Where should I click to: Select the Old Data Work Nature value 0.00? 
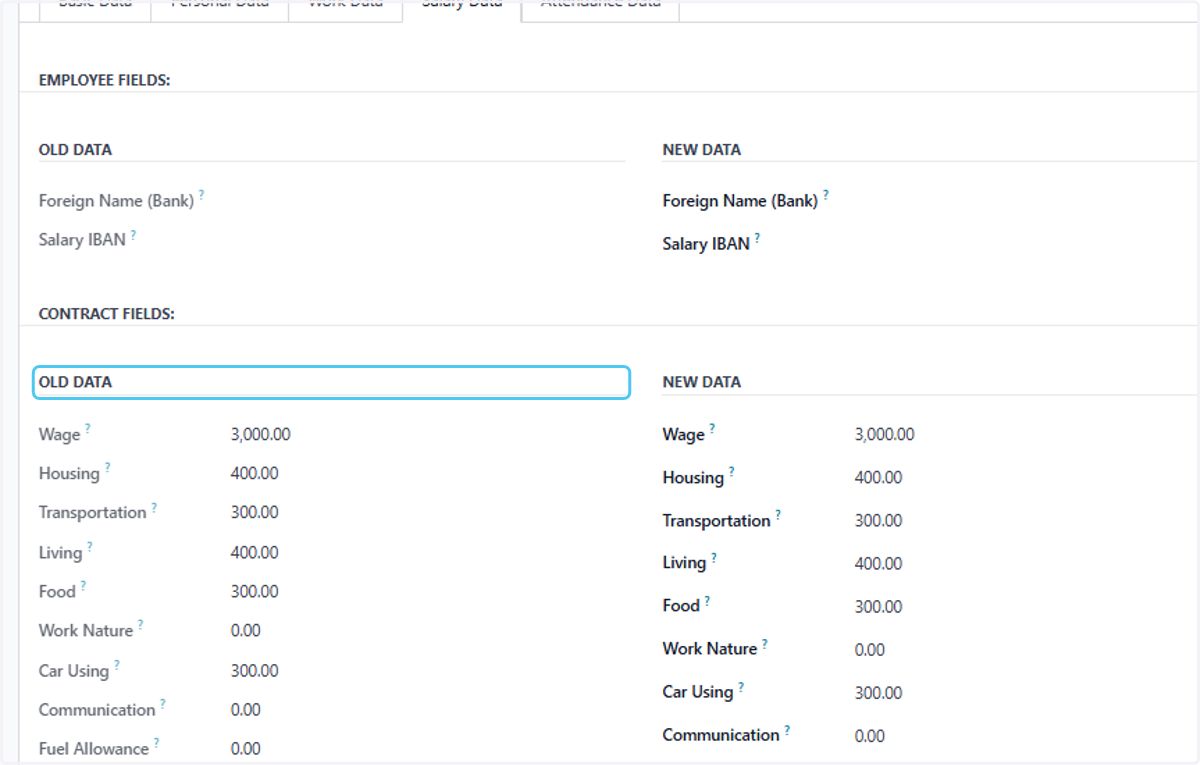(x=246, y=630)
